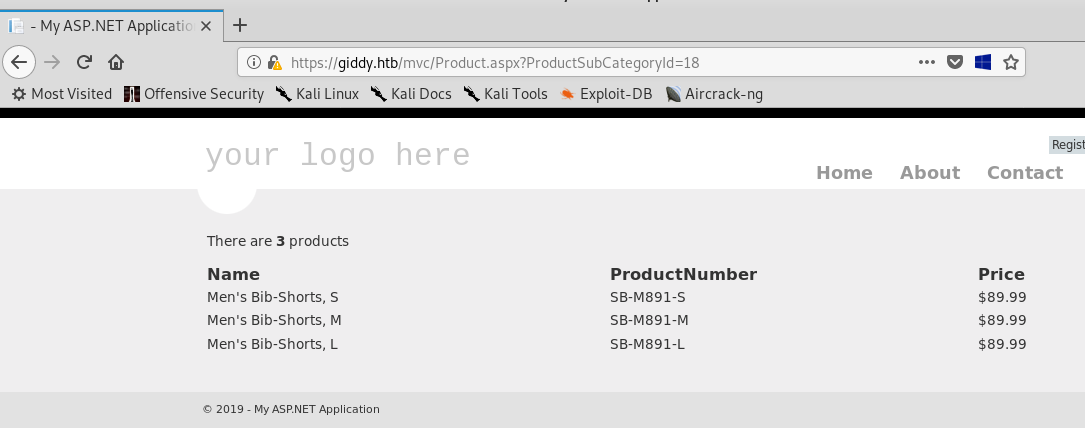Click the Home navigation menu item

(844, 172)
